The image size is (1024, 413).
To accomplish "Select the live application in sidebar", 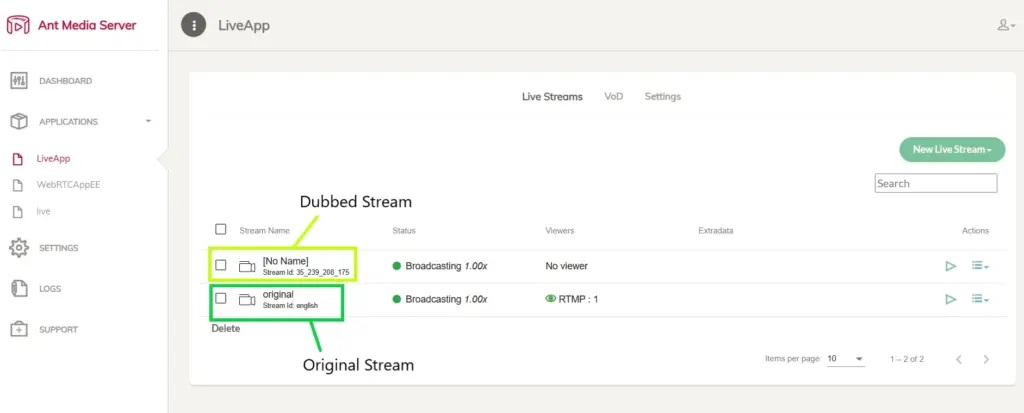I will click(x=43, y=212).
